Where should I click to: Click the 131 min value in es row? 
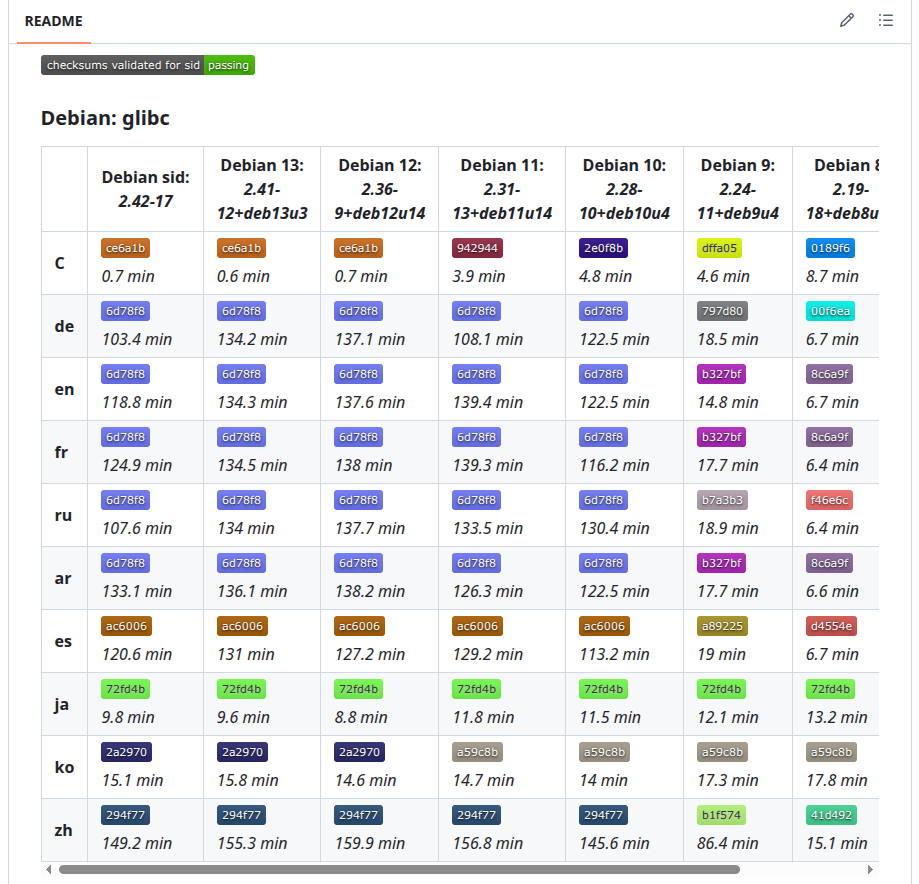tap(246, 654)
